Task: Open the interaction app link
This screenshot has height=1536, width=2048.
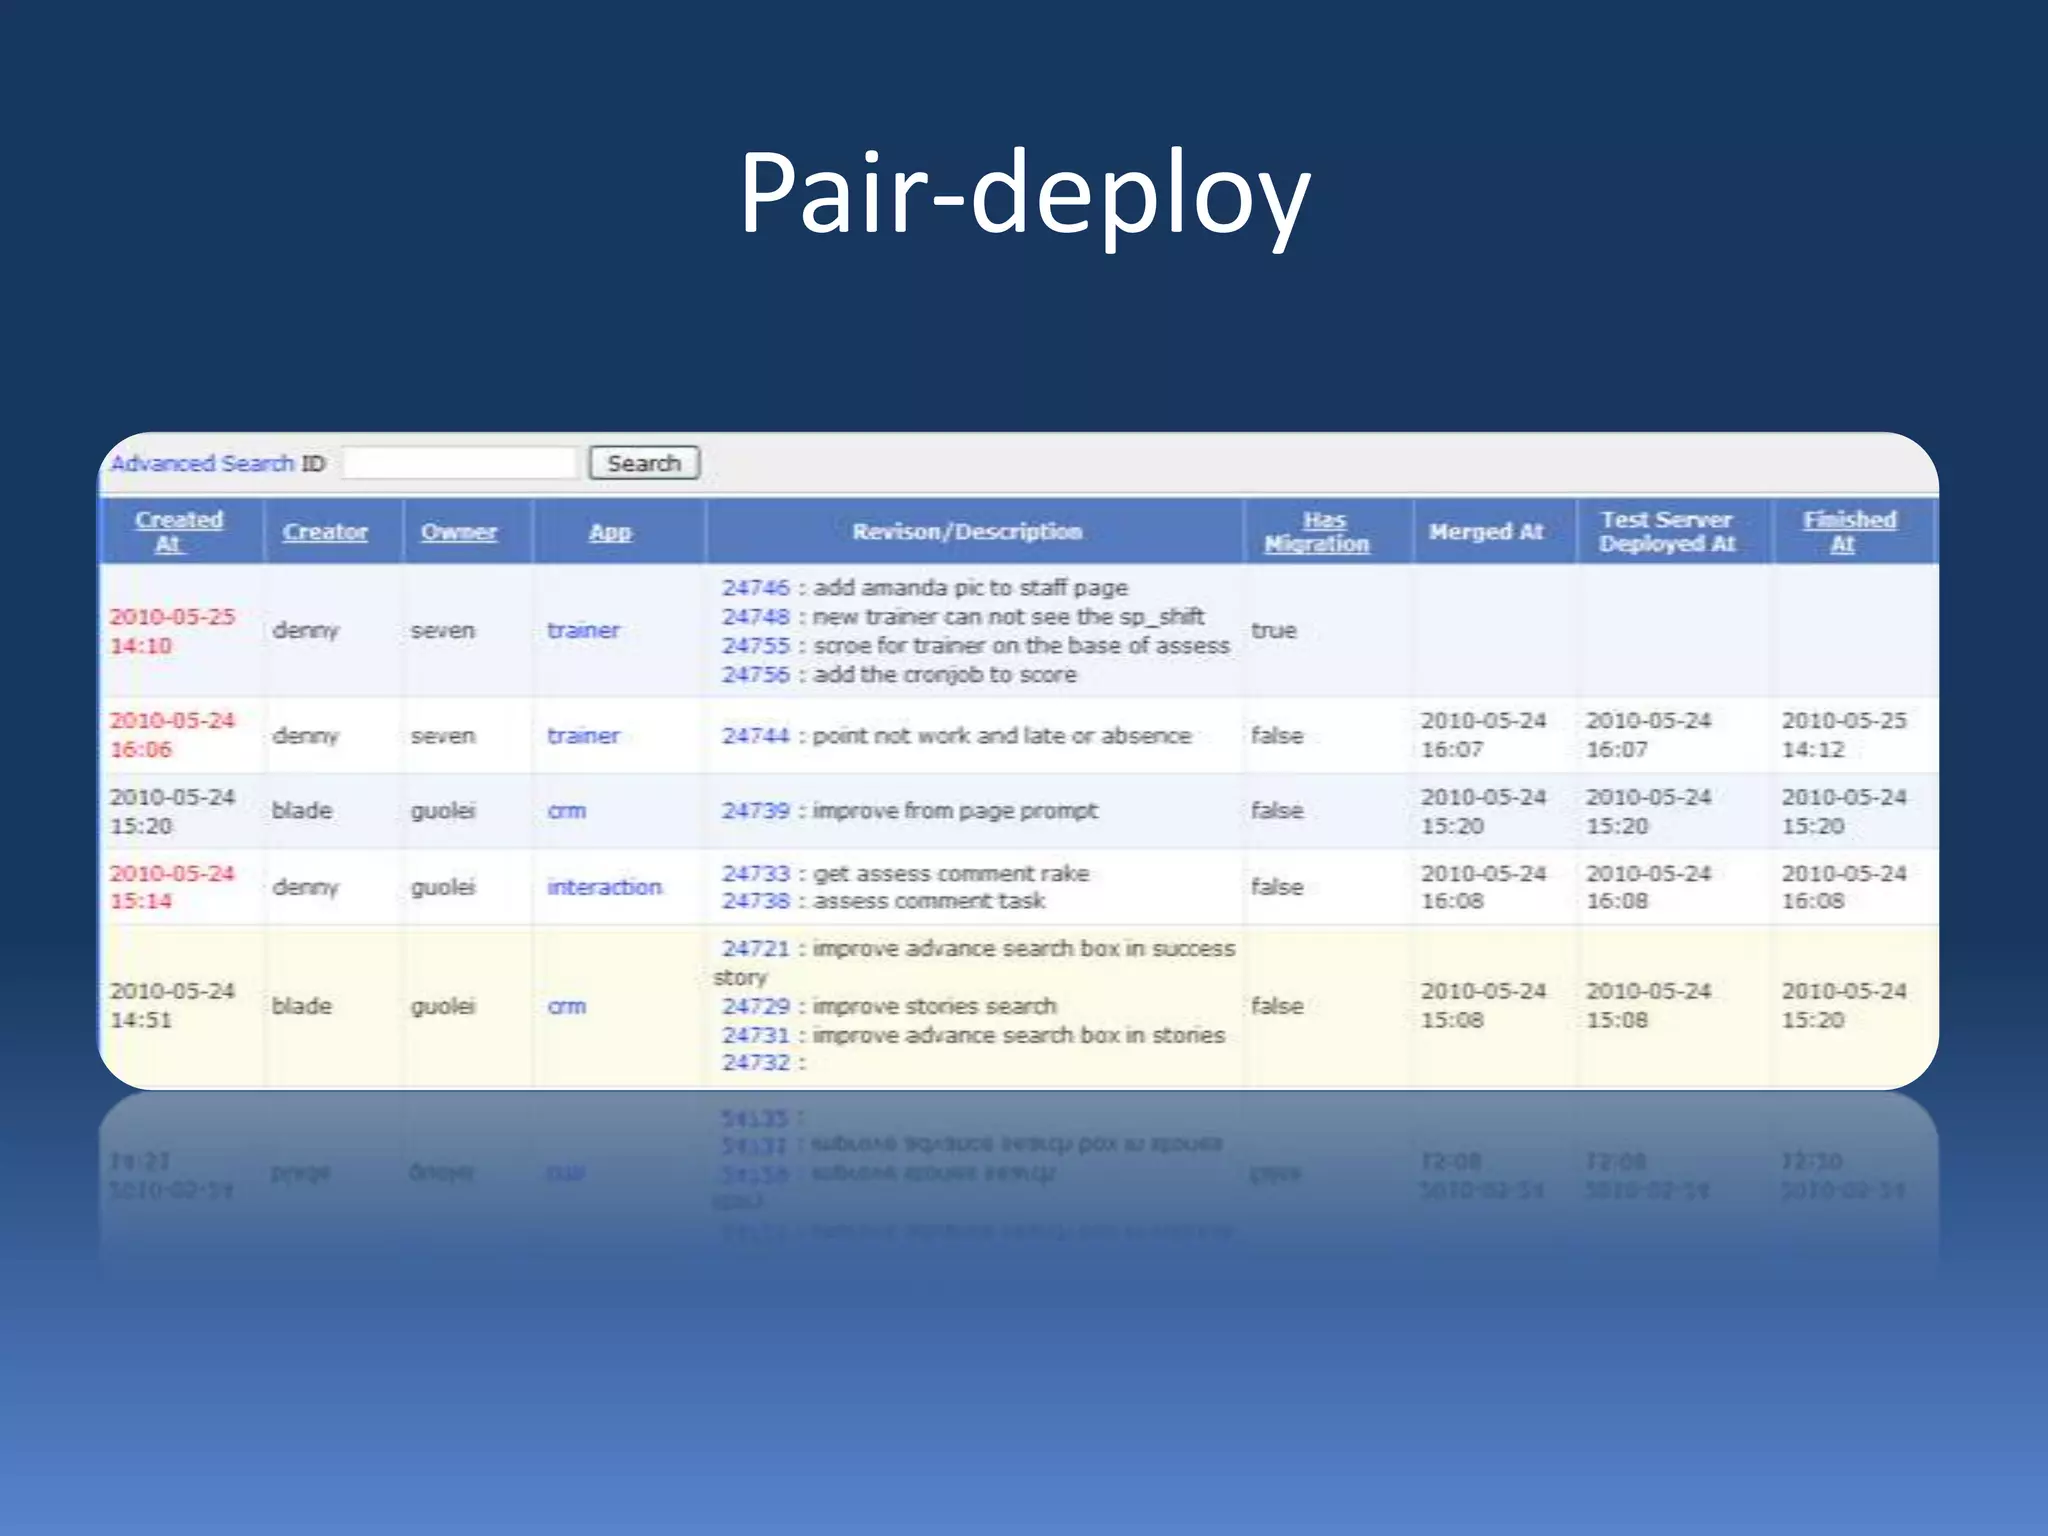Action: coord(604,887)
